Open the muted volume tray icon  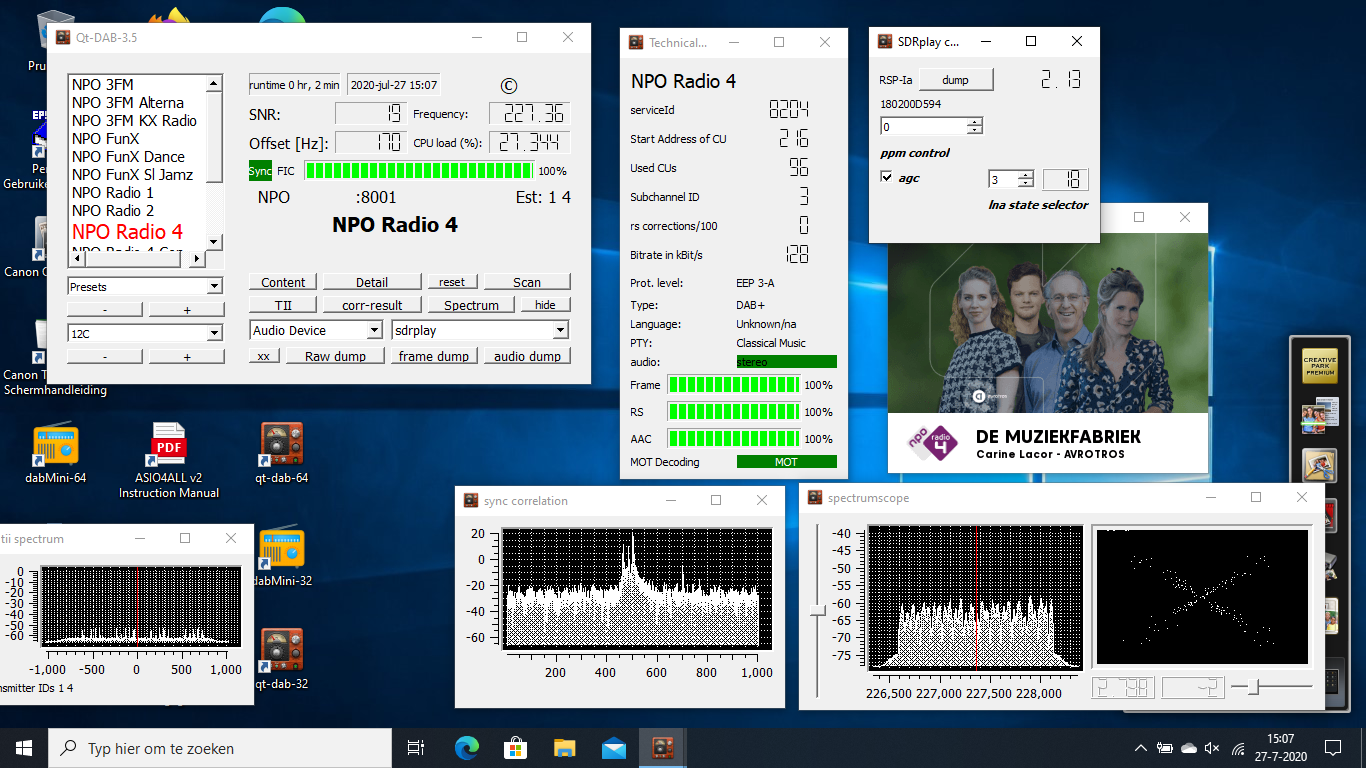(x=1213, y=748)
